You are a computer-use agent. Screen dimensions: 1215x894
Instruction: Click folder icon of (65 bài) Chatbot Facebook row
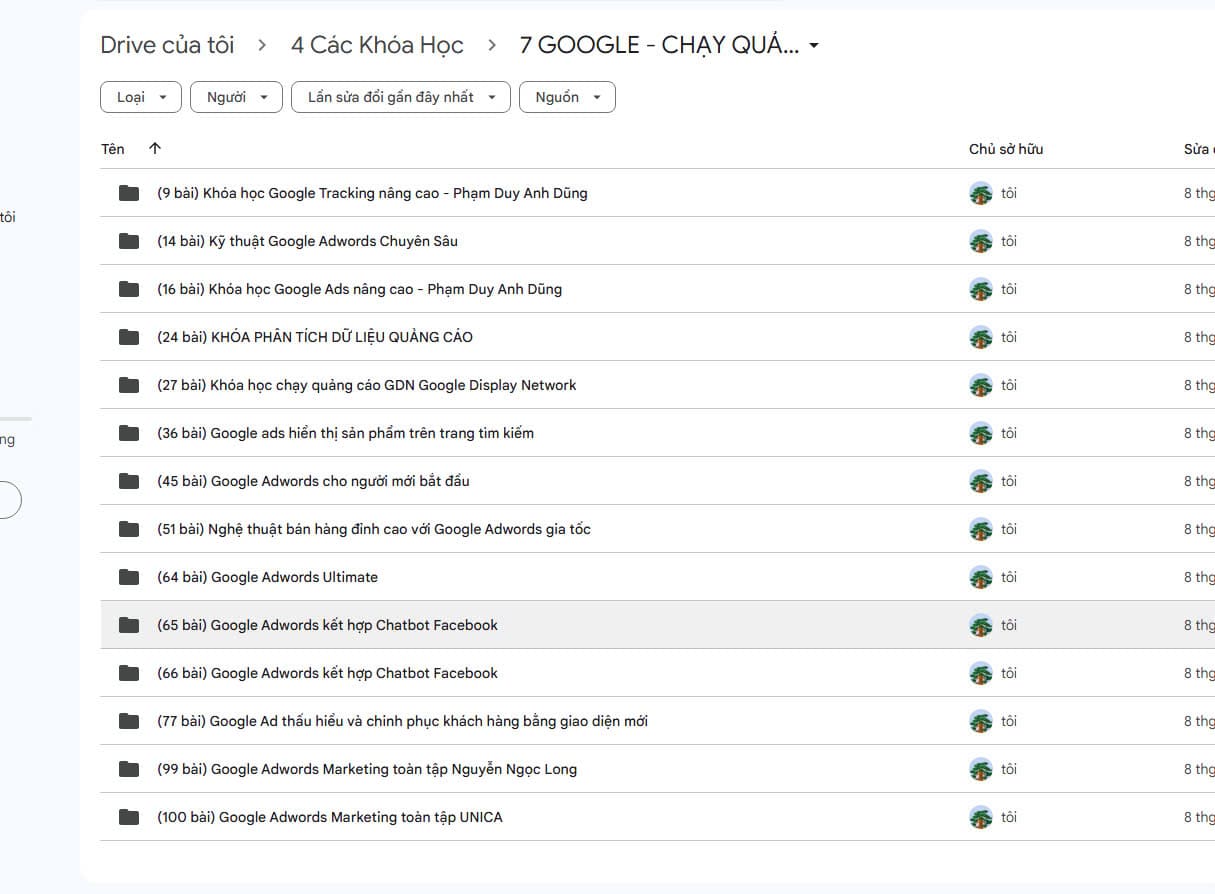click(129, 625)
